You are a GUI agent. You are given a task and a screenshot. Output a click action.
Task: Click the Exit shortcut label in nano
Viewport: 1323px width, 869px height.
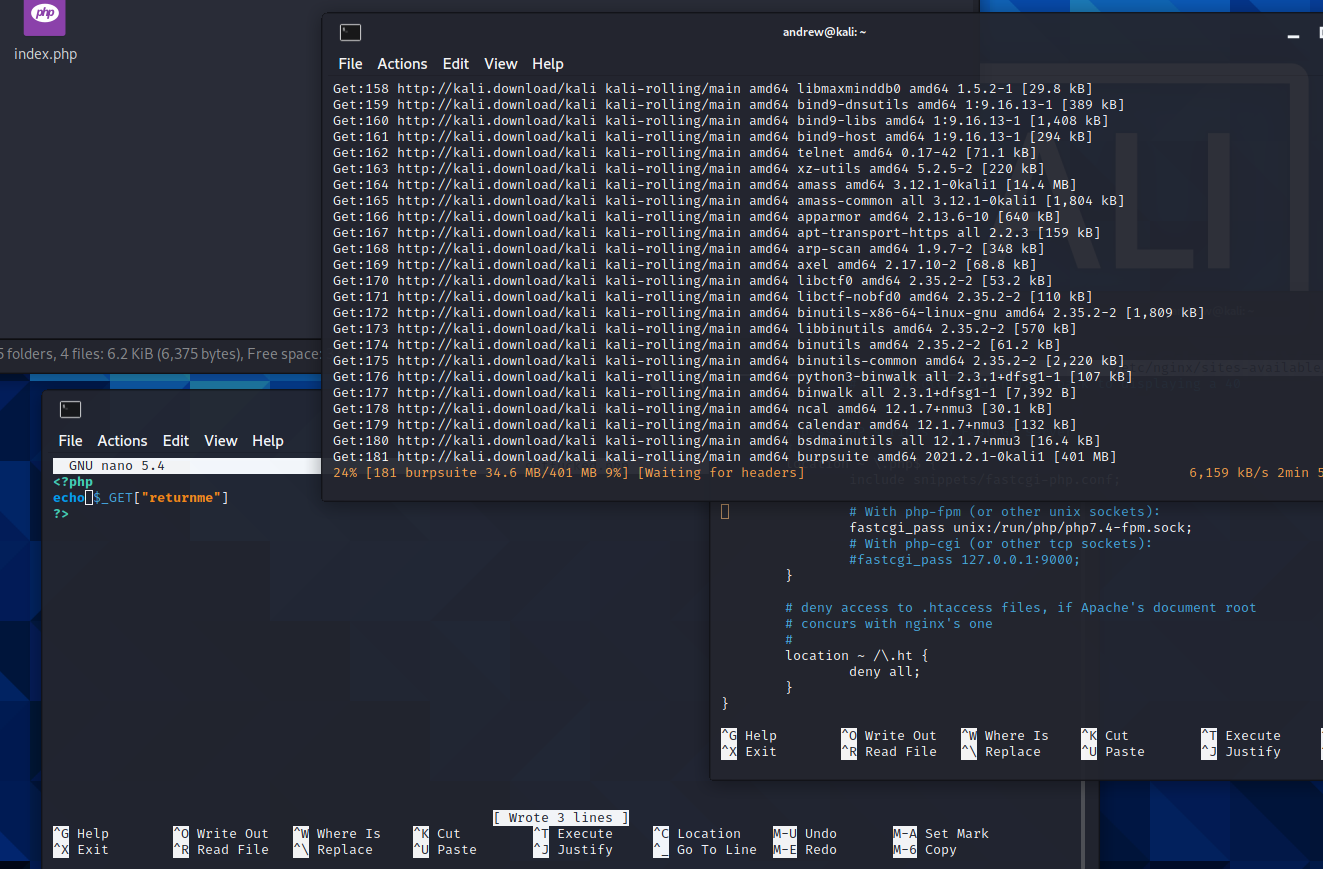(x=92, y=849)
